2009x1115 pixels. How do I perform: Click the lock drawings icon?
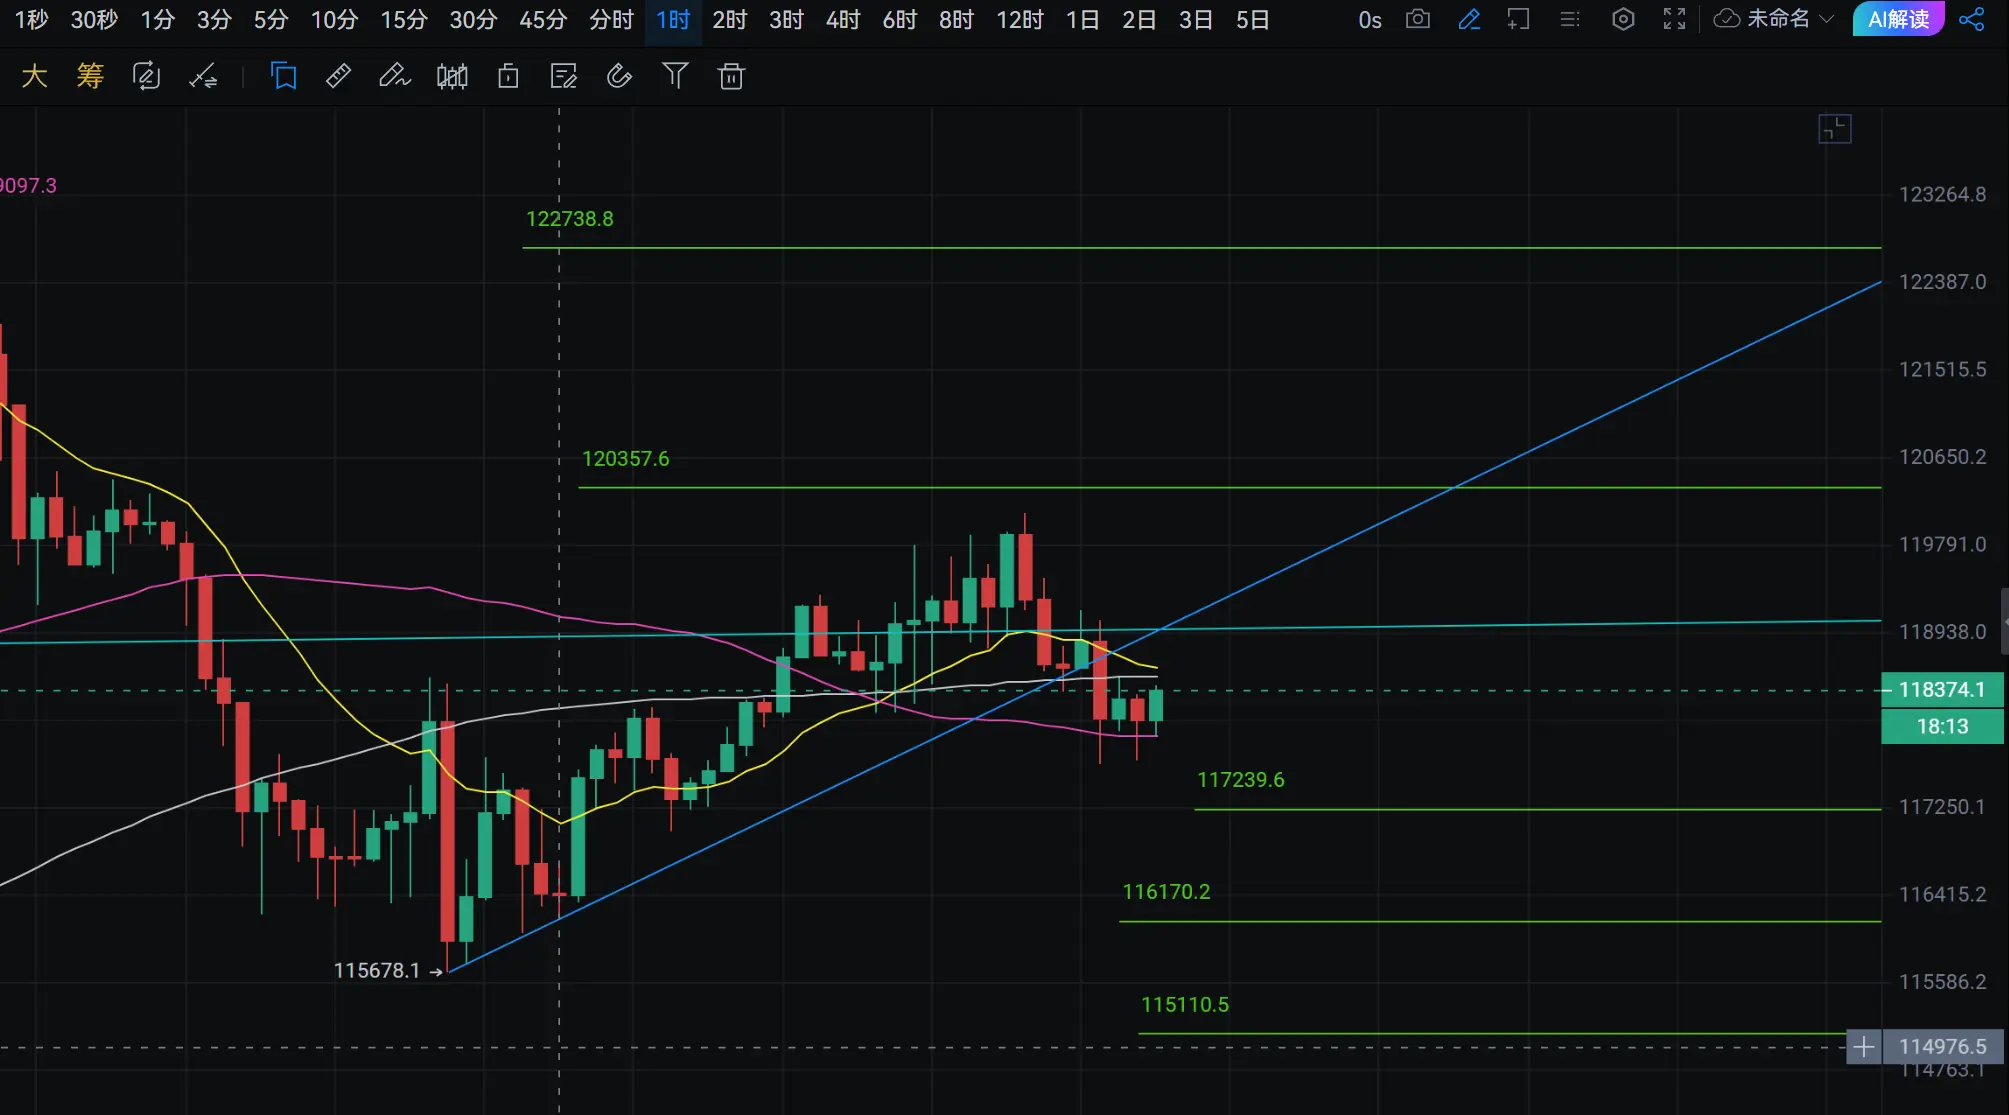(508, 76)
